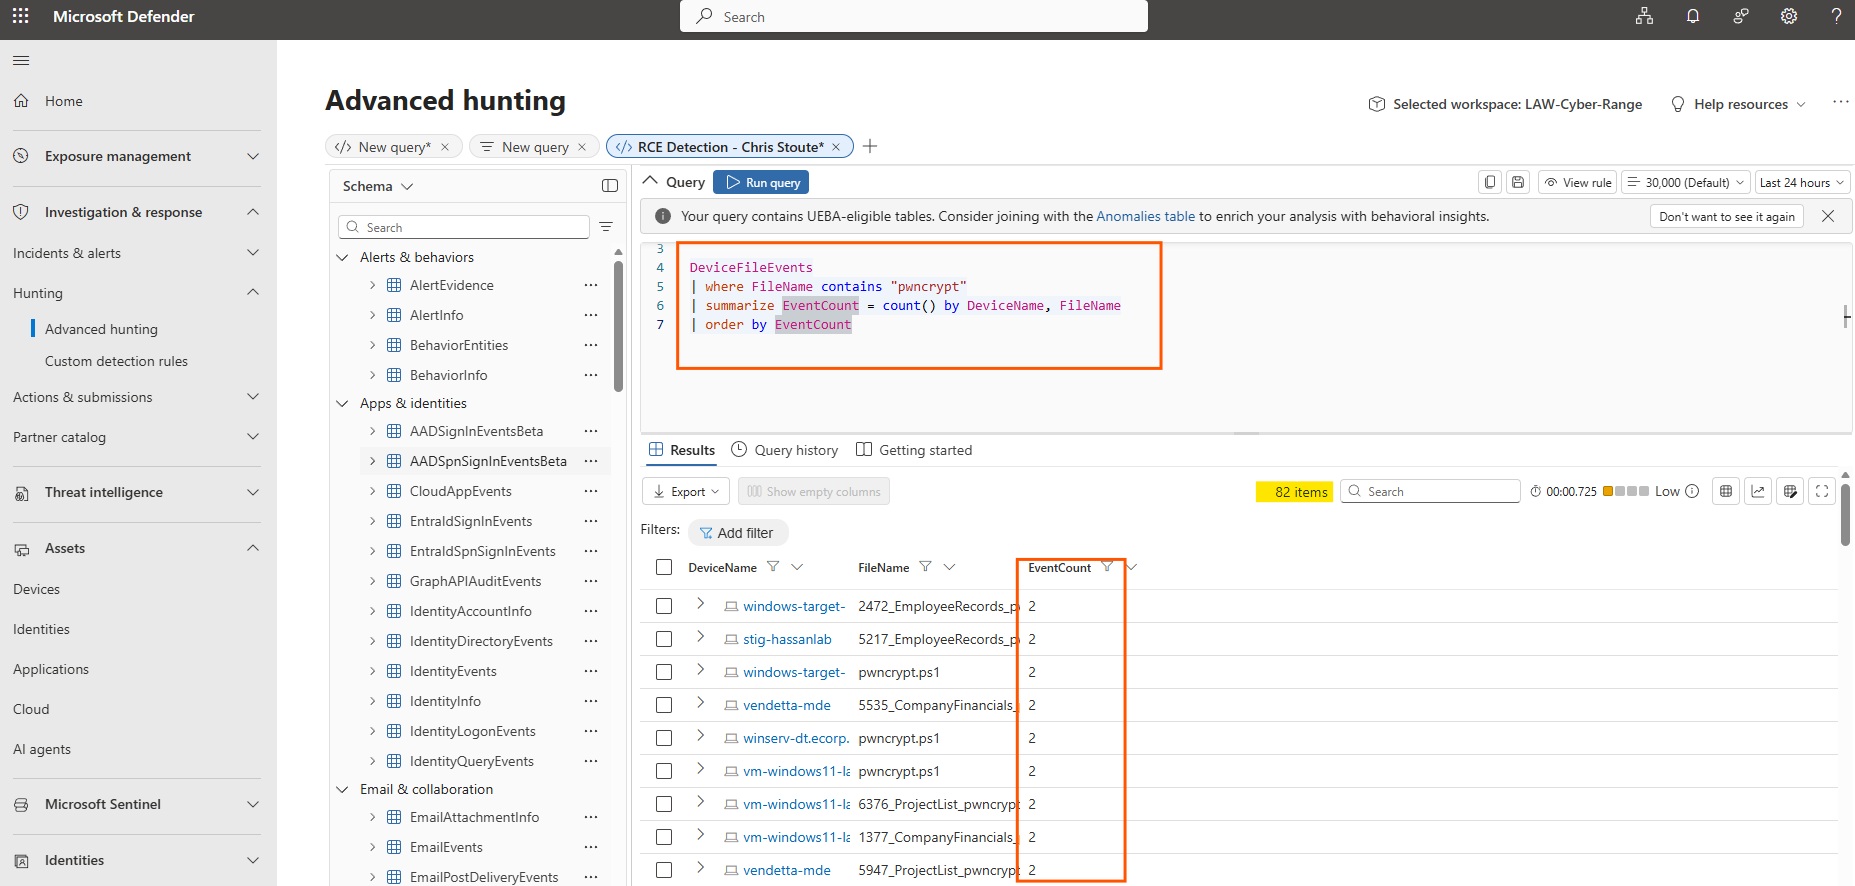Select the Results tab
1855x886 pixels.
[682, 450]
